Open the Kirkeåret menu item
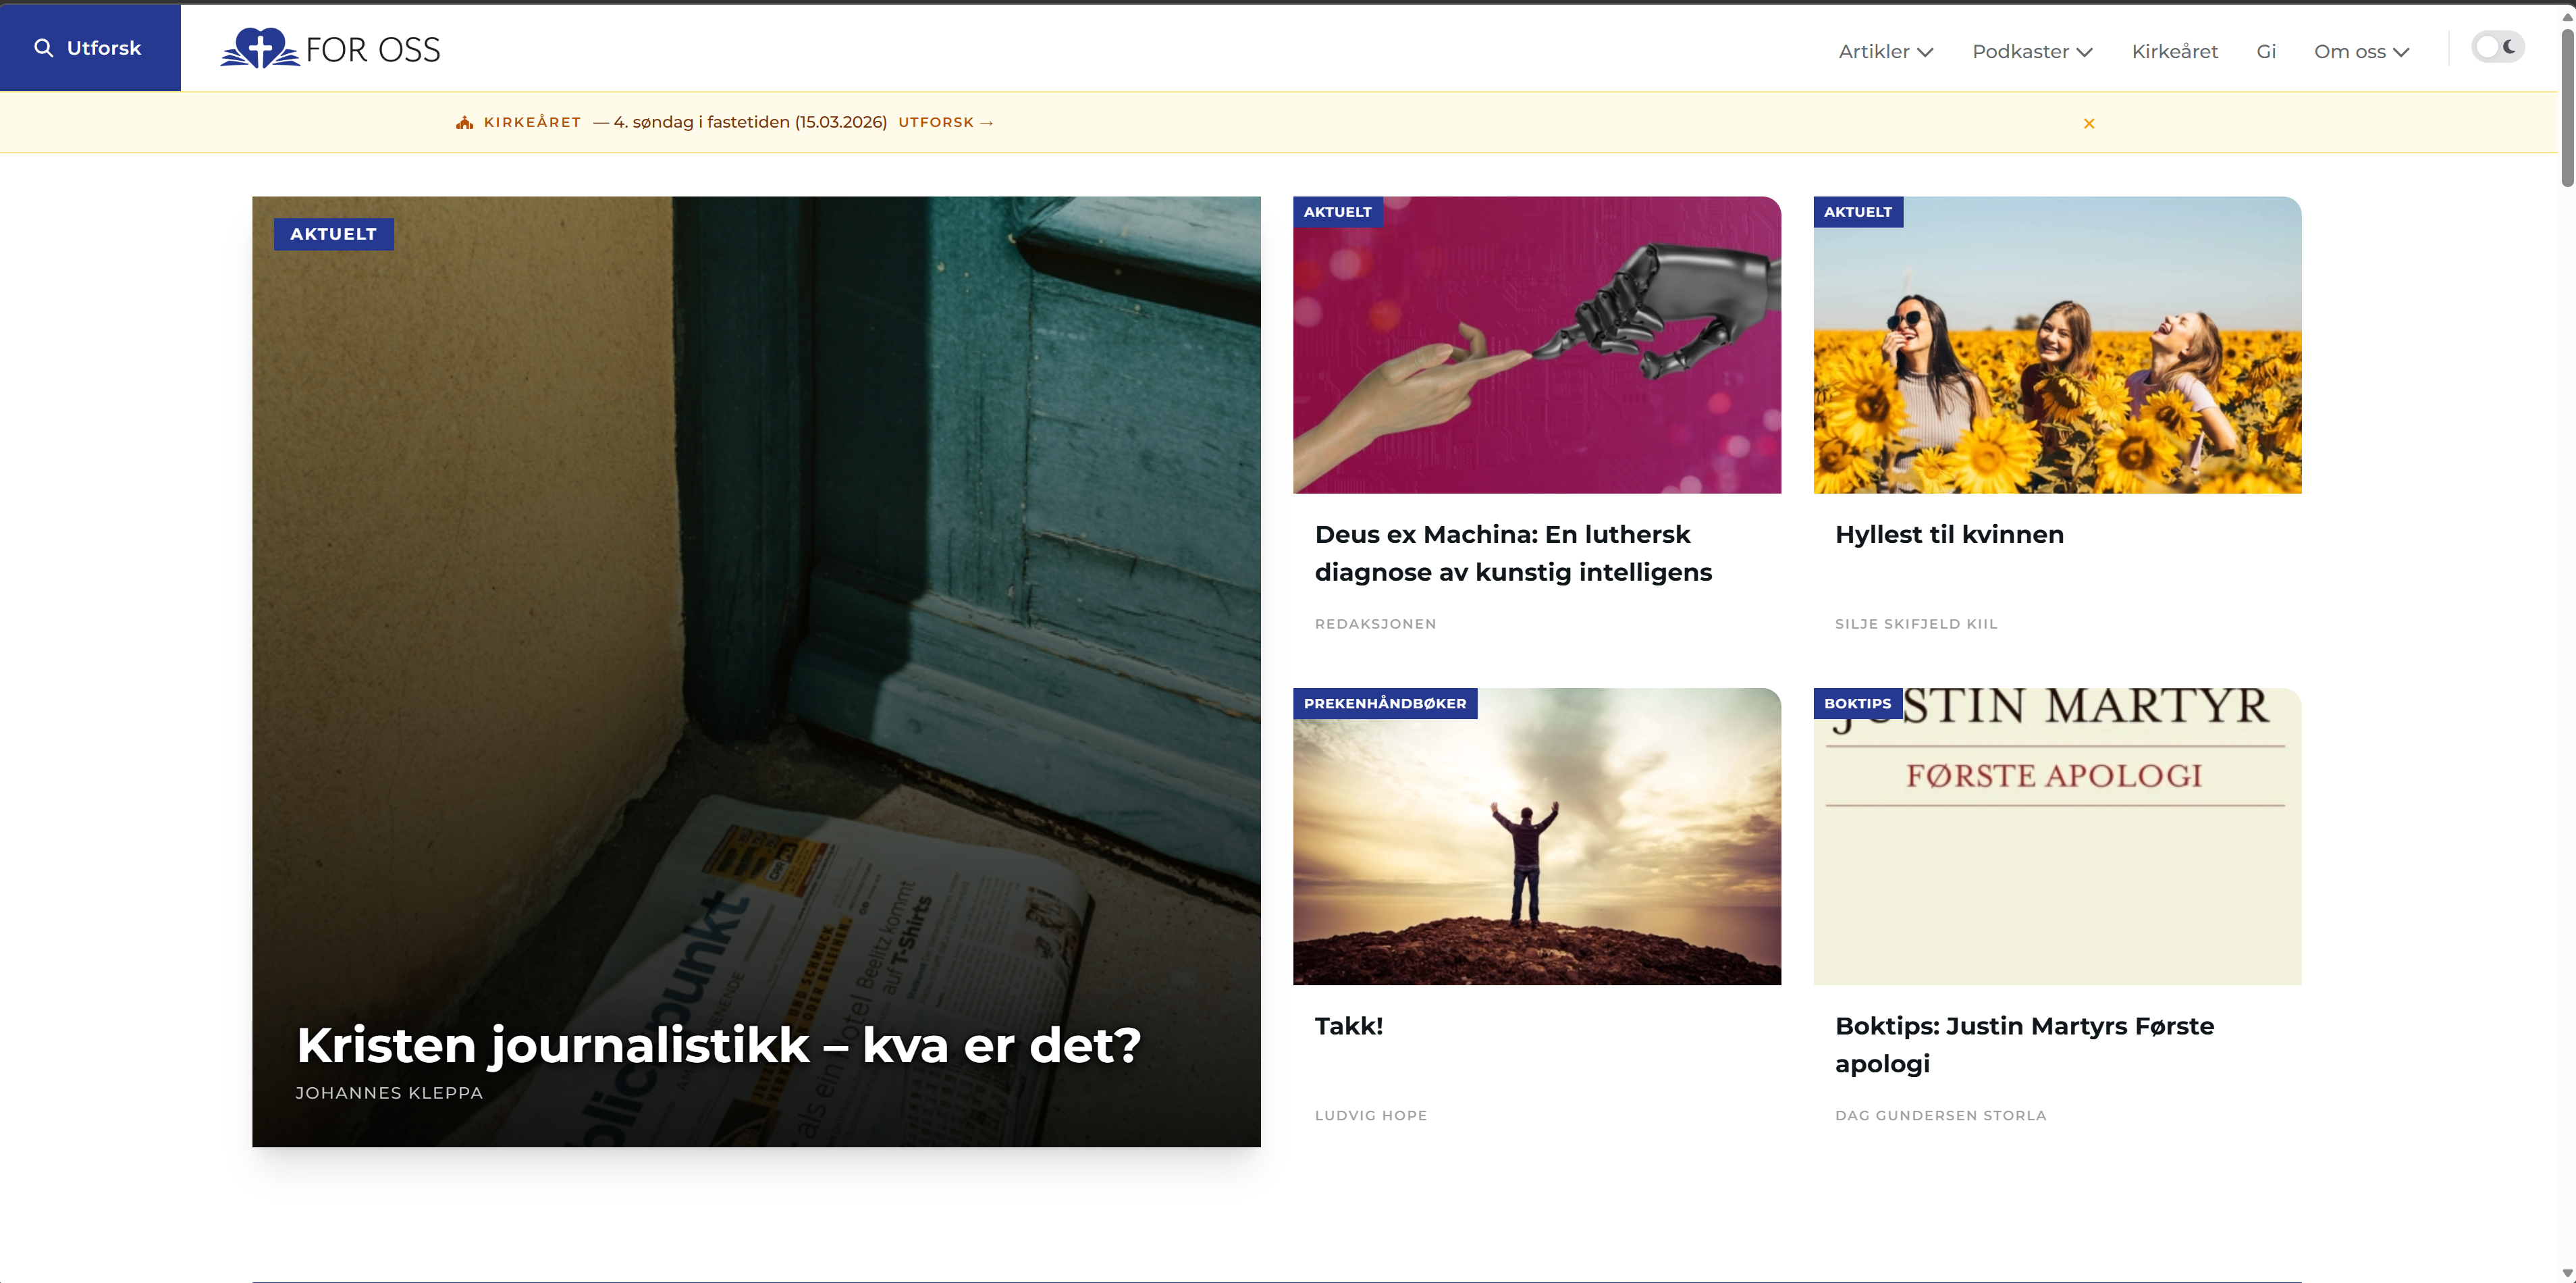 (2174, 51)
